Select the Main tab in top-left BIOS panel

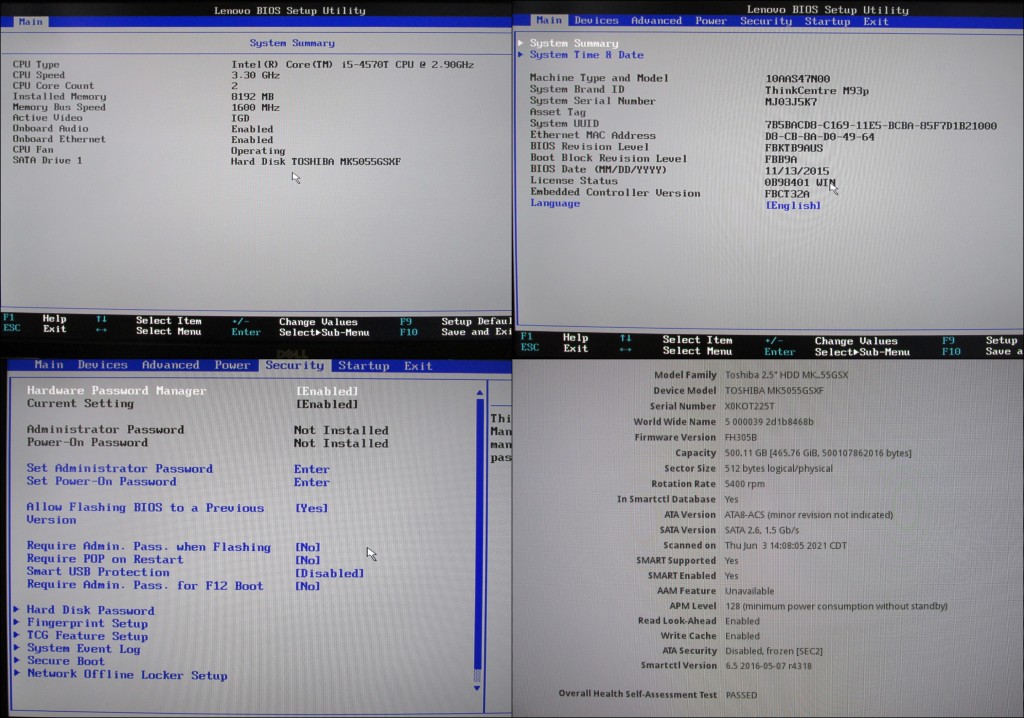[x=31, y=22]
